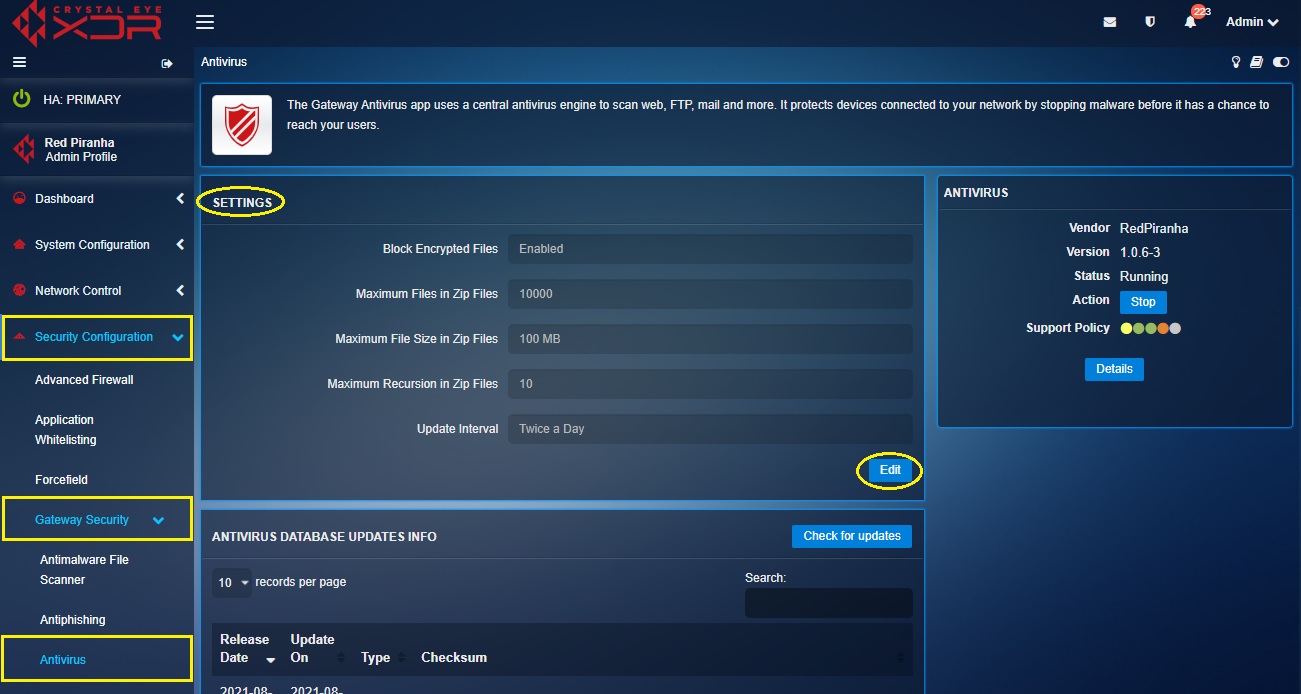Click Check for updates button
Screen dimensions: 1301x694
click(852, 536)
